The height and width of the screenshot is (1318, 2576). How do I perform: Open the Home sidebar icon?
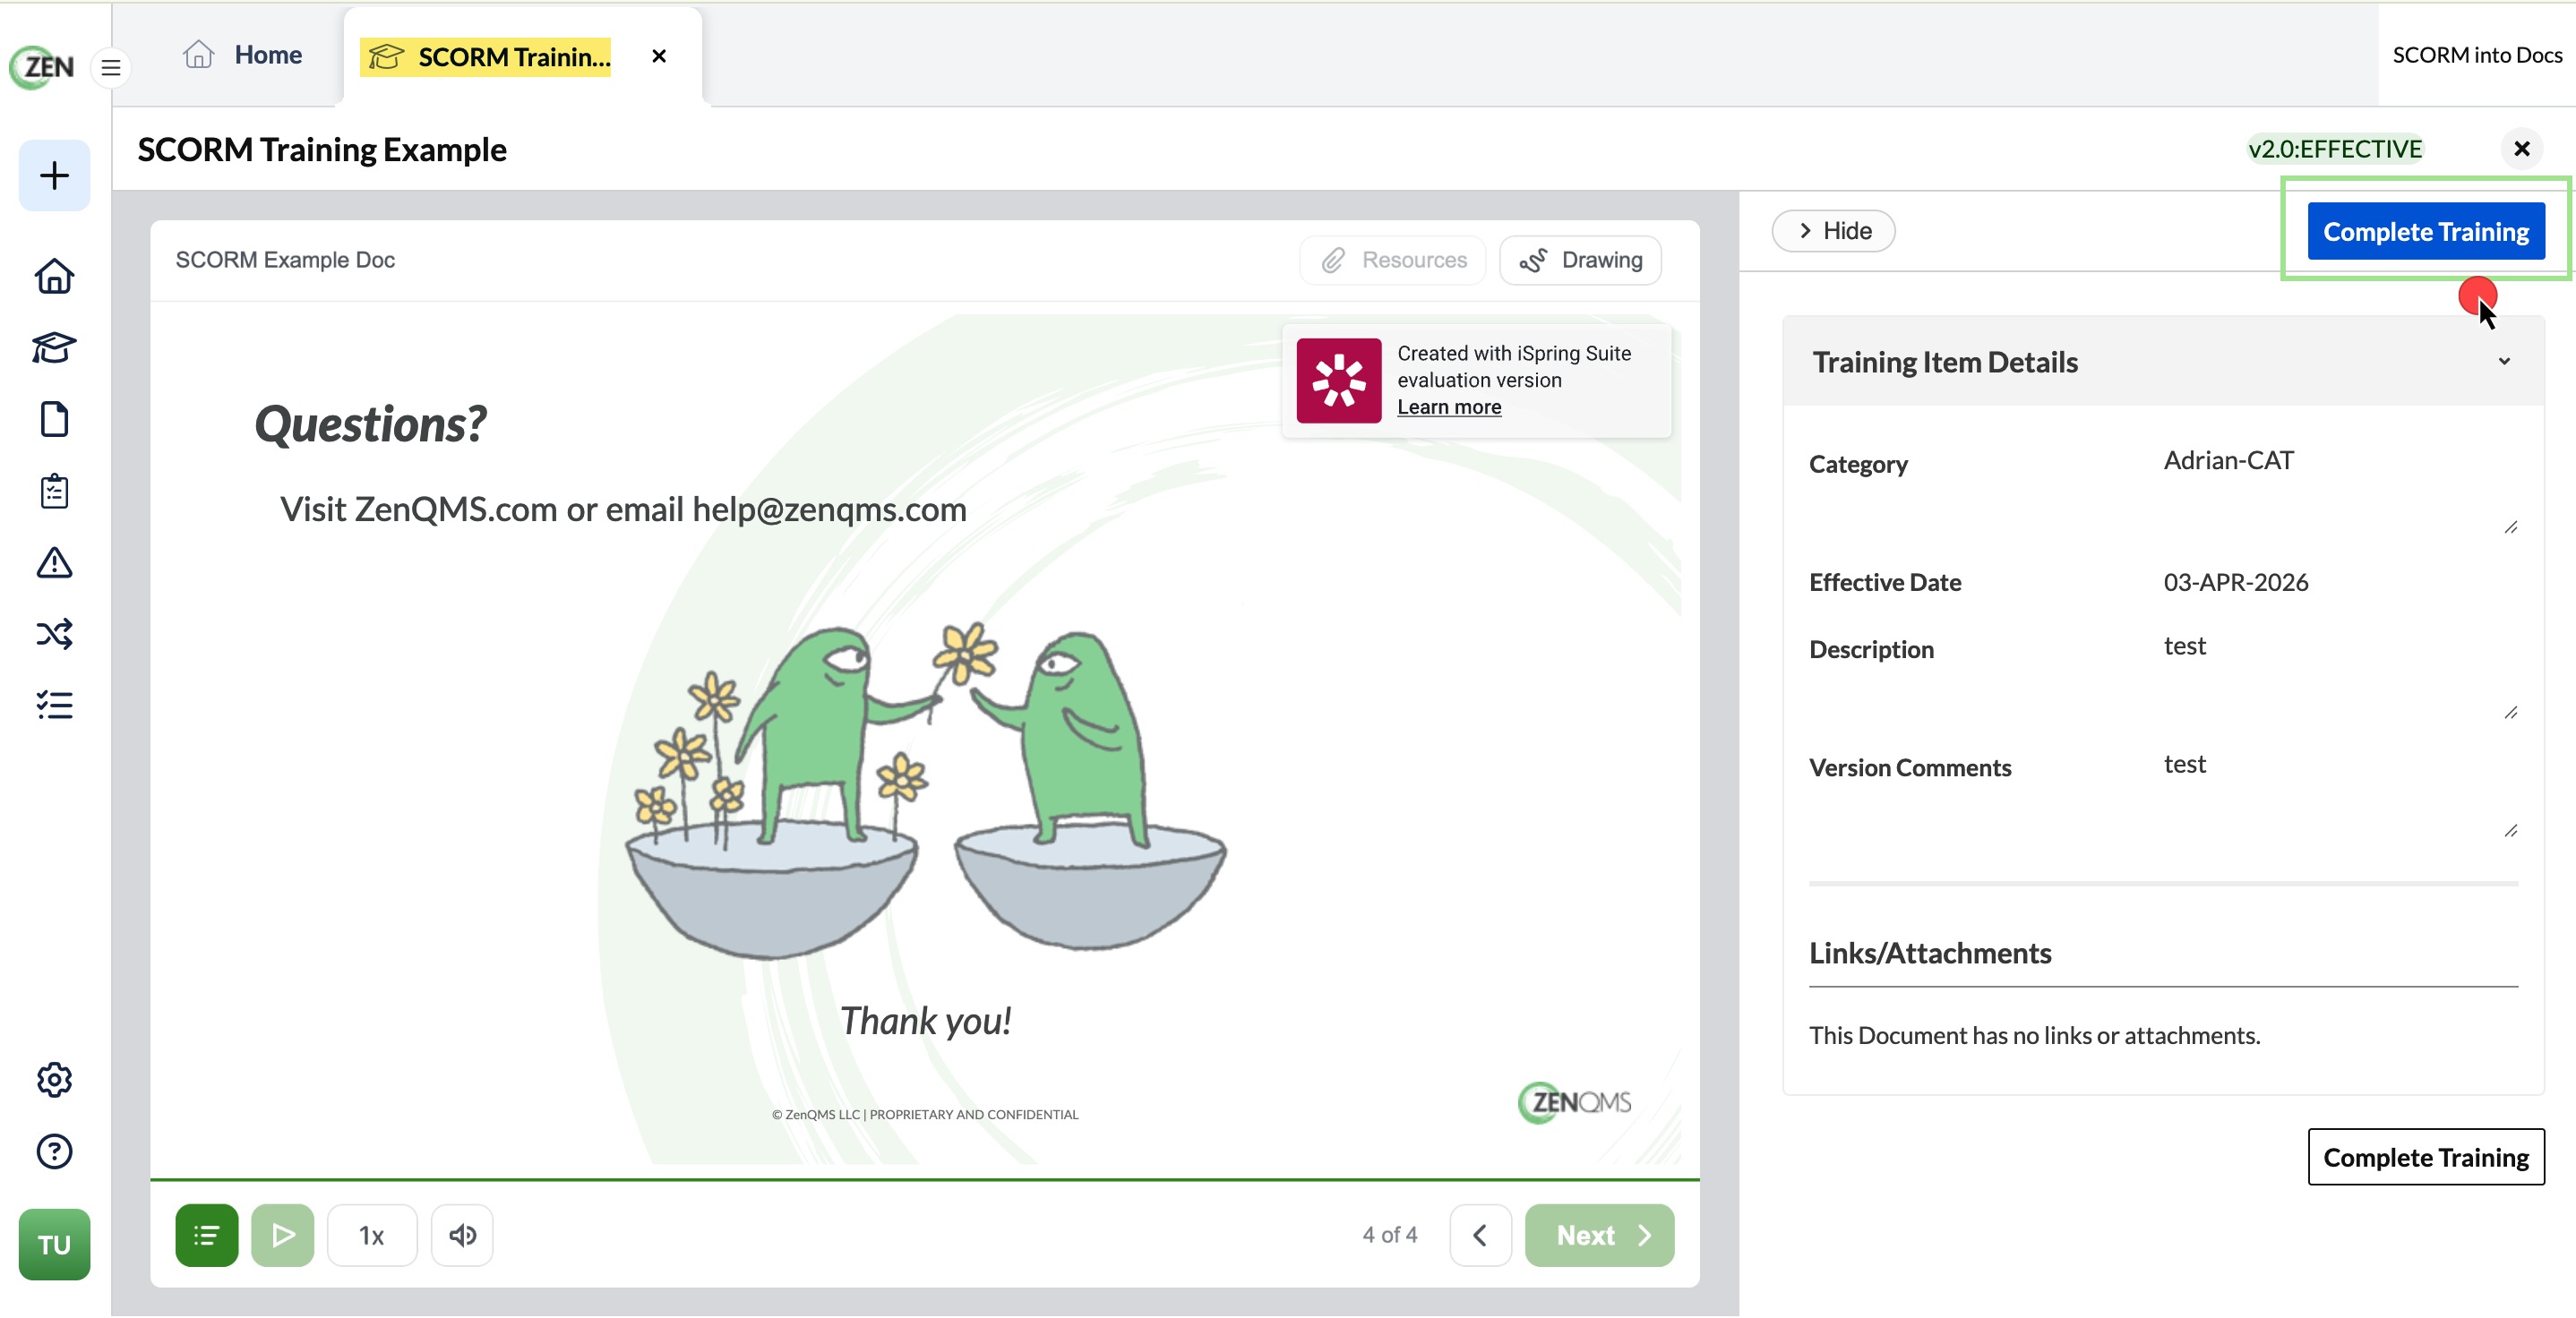(x=54, y=276)
